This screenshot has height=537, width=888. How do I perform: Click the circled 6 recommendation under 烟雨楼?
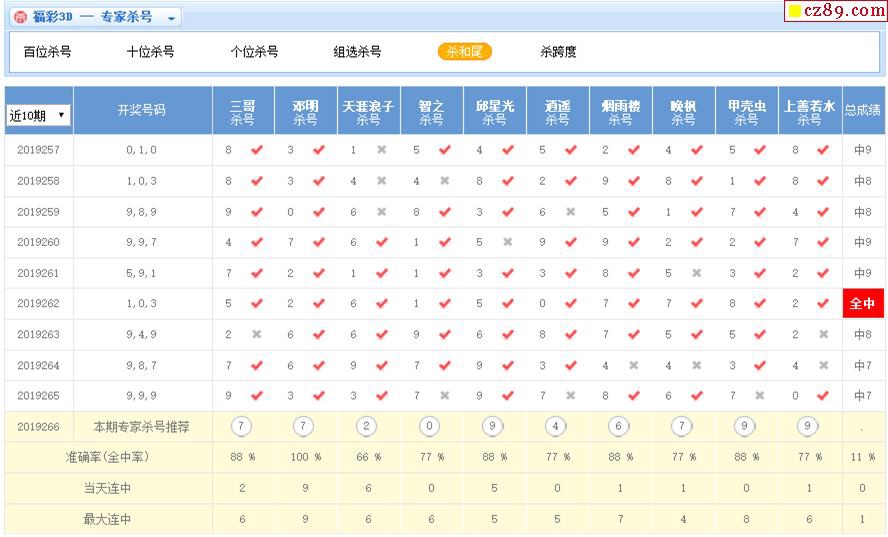click(x=619, y=426)
